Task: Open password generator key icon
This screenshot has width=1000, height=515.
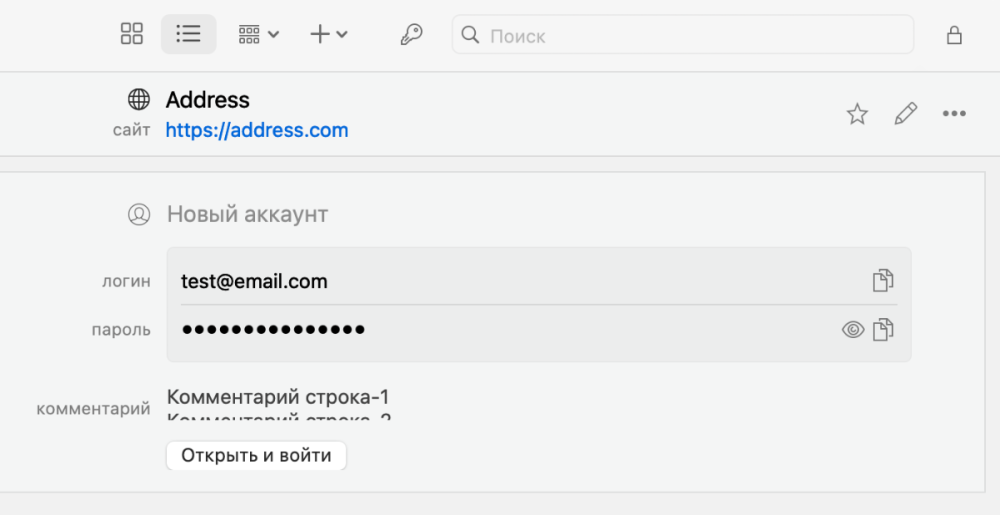Action: [x=411, y=34]
